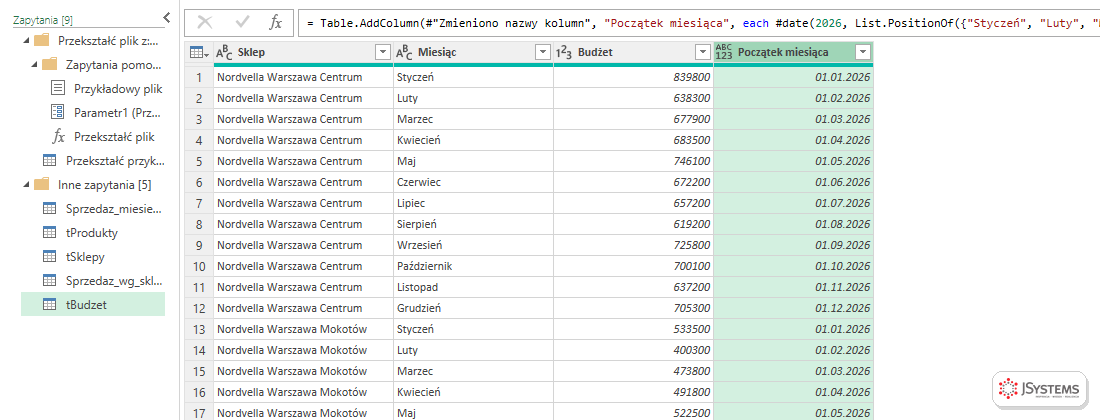Collapse the queries pane with the chevron
This screenshot has width=1100, height=420.
pos(166,18)
